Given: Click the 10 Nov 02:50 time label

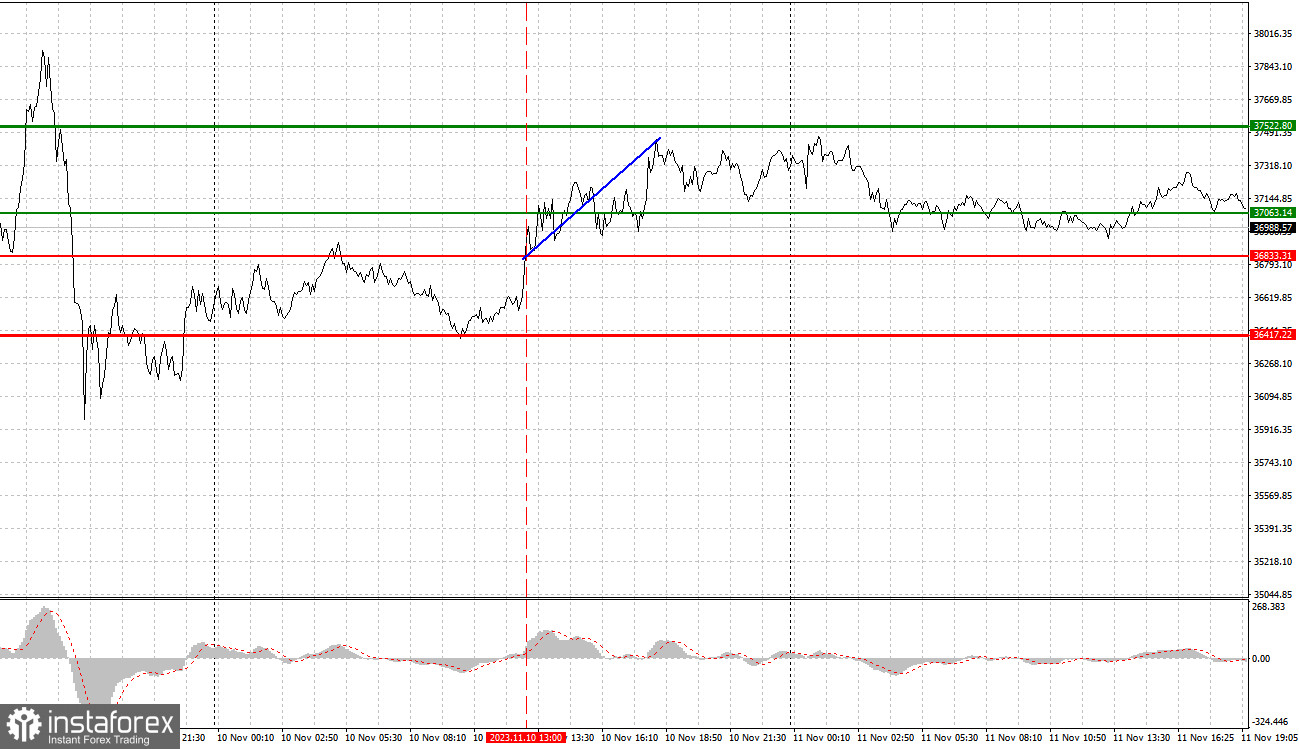Looking at the screenshot, I should pos(311,737).
